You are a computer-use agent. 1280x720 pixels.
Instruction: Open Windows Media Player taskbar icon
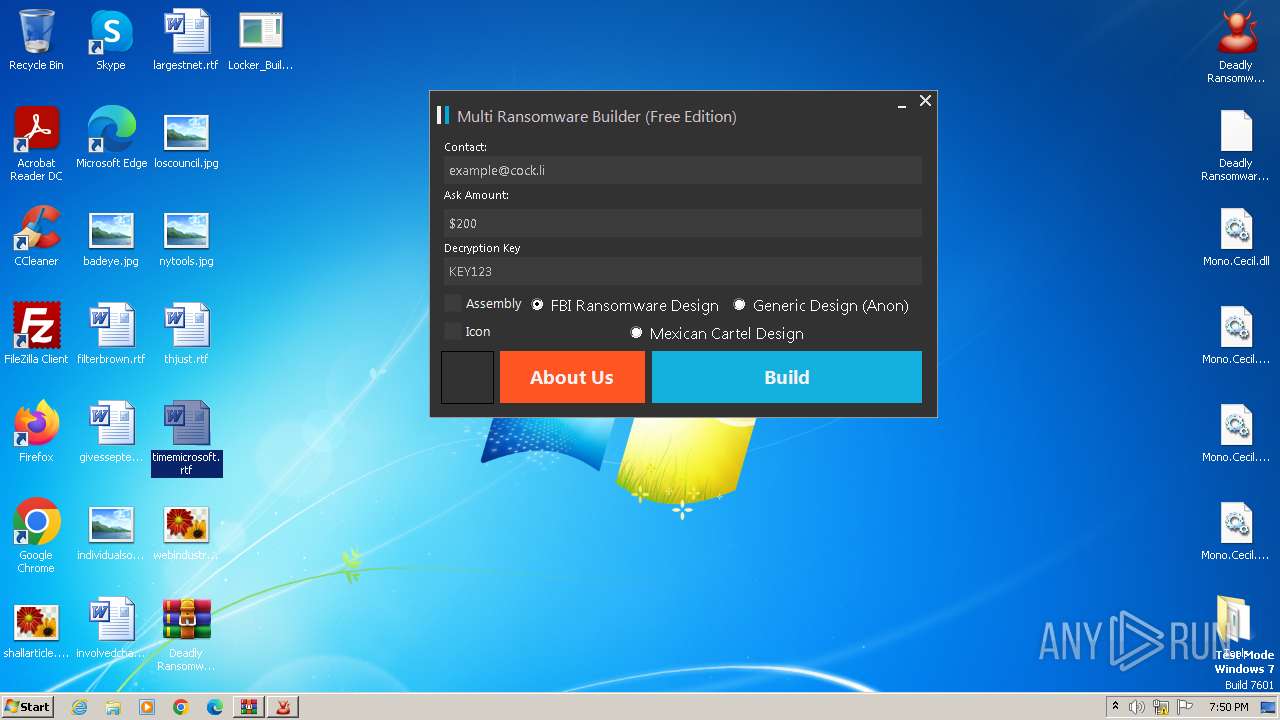[x=147, y=707]
